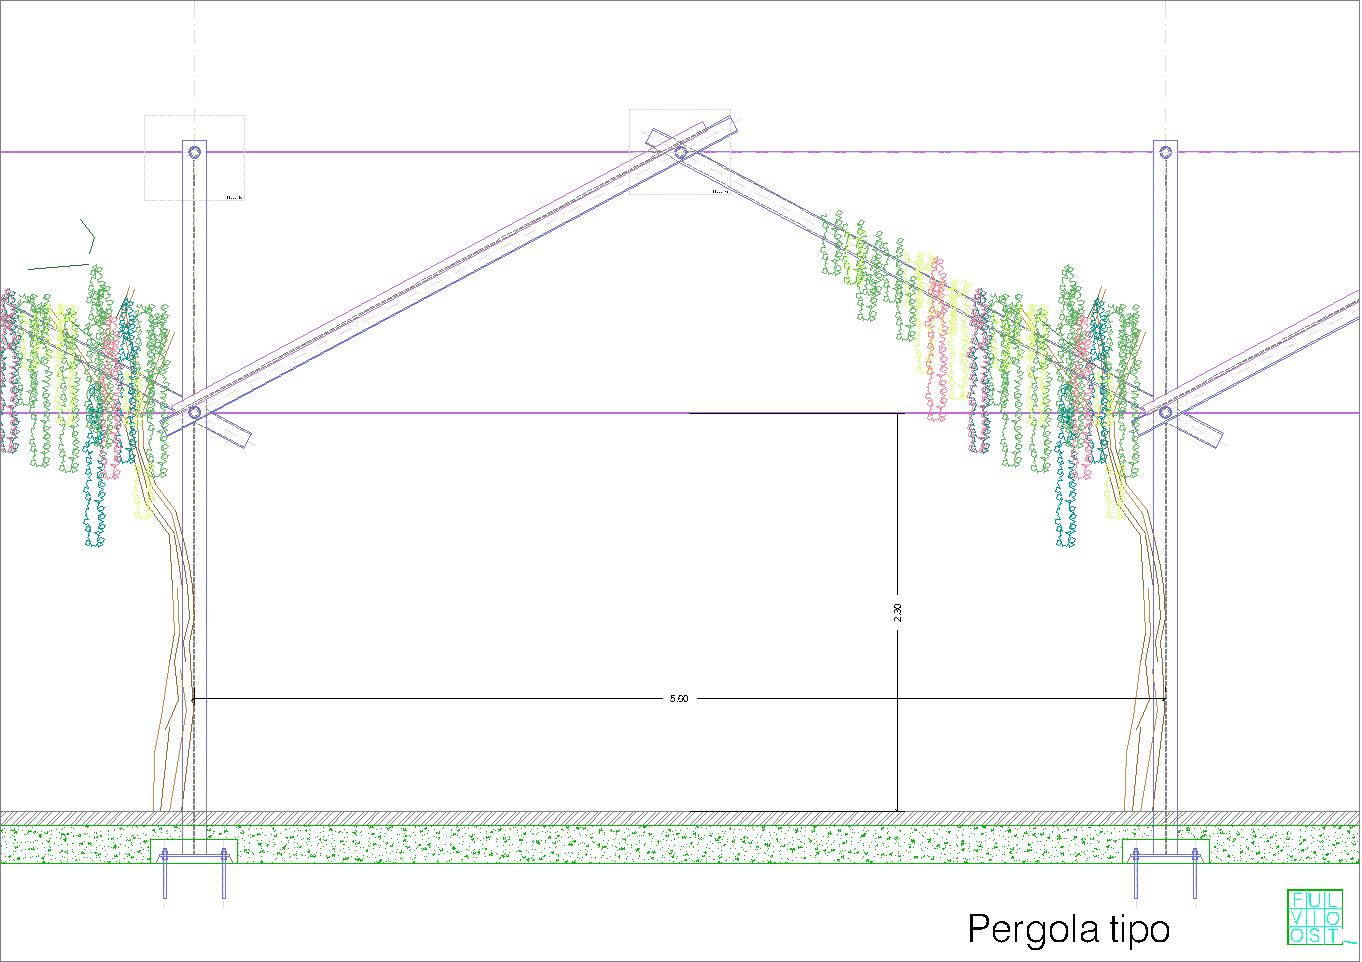
Task: Click the left post anchor base plate
Action: (194, 855)
